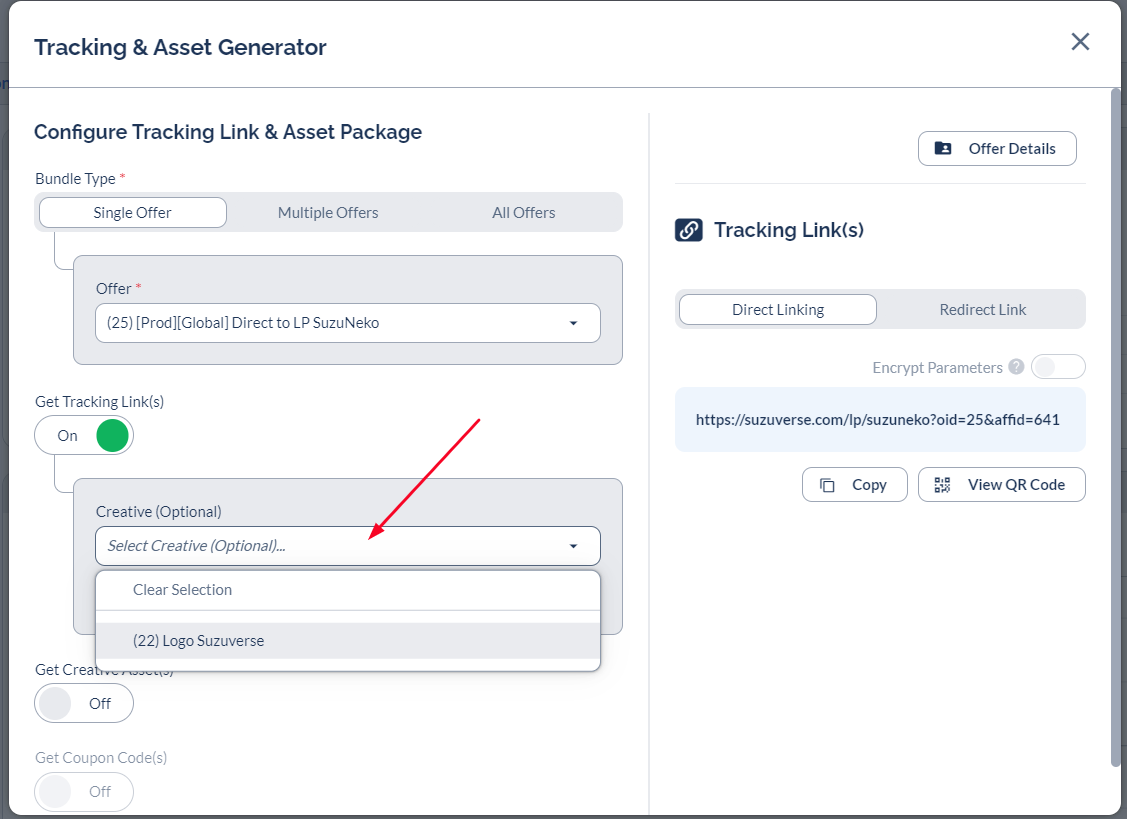This screenshot has height=819, width=1127.
Task: Close the Tracking & Asset Generator dialog
Action: [x=1080, y=42]
